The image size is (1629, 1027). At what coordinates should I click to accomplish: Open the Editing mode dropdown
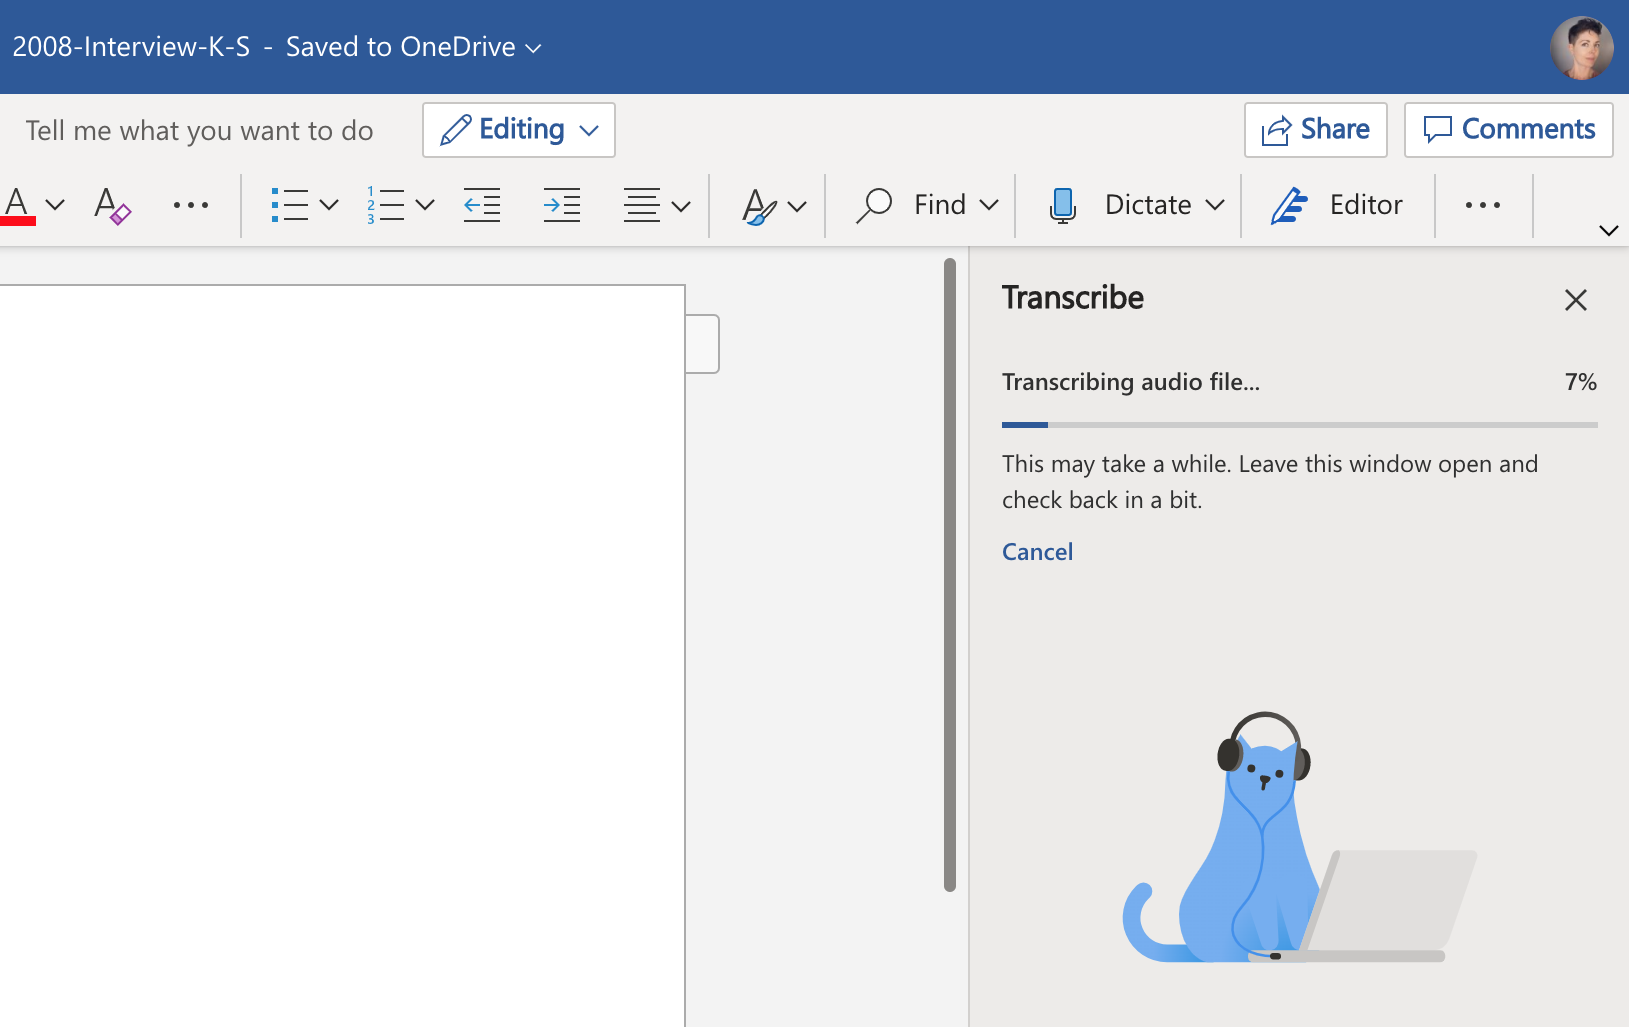[x=519, y=130]
